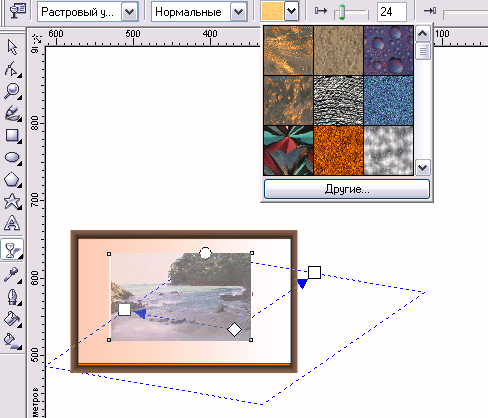Click the blue triangle marker outside frame
Viewport: 488px width, 418px height.
click(x=302, y=284)
